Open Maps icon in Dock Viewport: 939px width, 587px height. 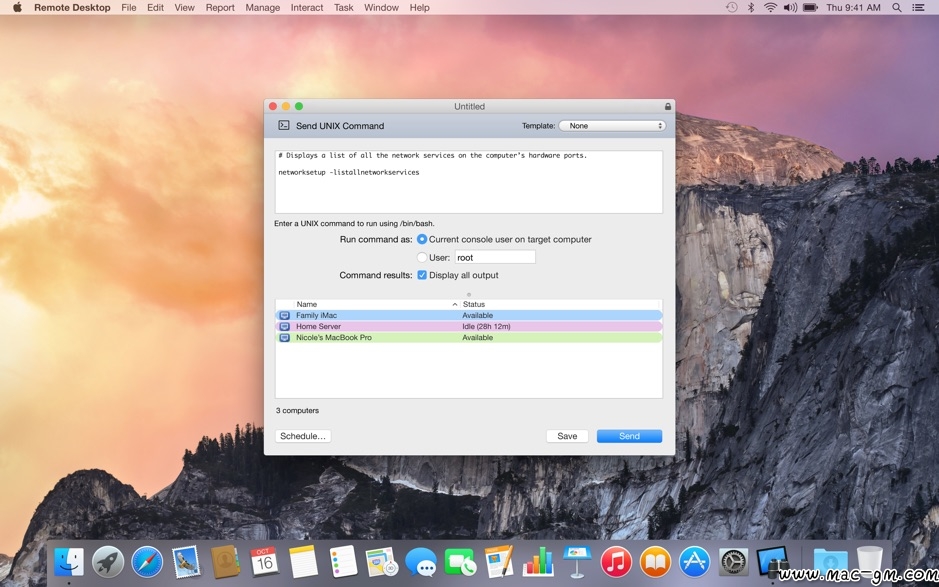pos(381,562)
